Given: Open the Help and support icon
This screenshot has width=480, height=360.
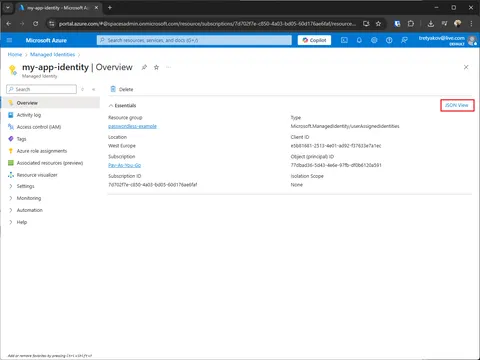Looking at the screenshot, I should [x=389, y=40].
